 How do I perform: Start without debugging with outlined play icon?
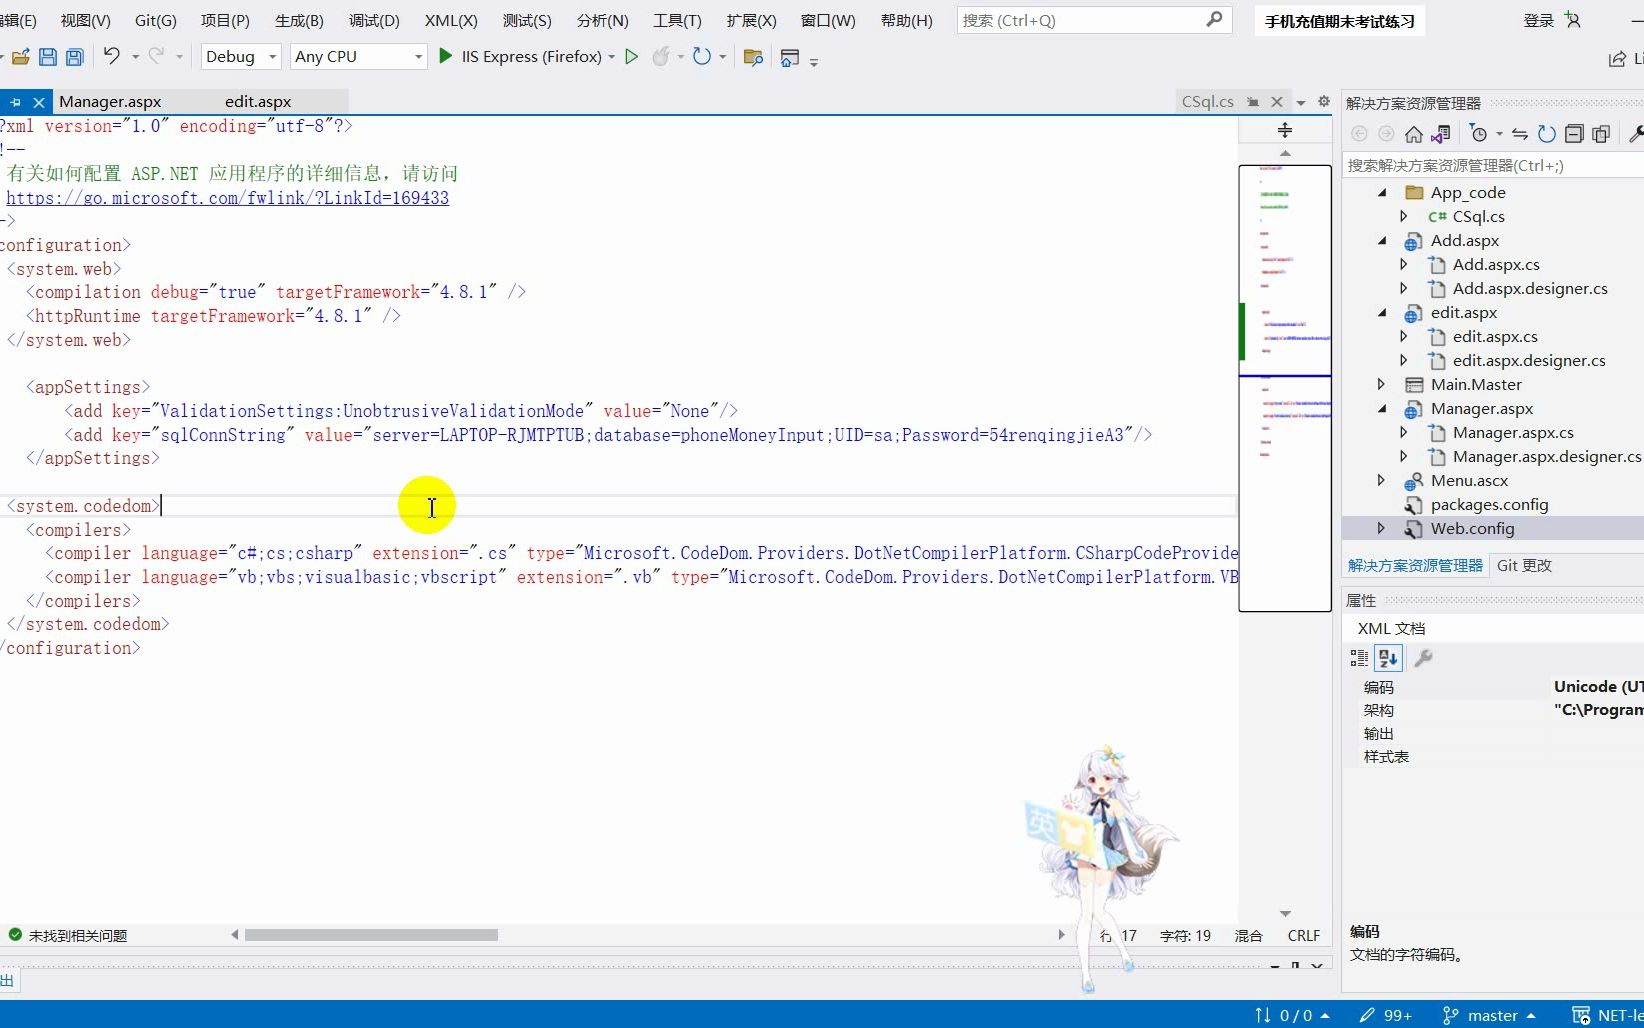[631, 57]
